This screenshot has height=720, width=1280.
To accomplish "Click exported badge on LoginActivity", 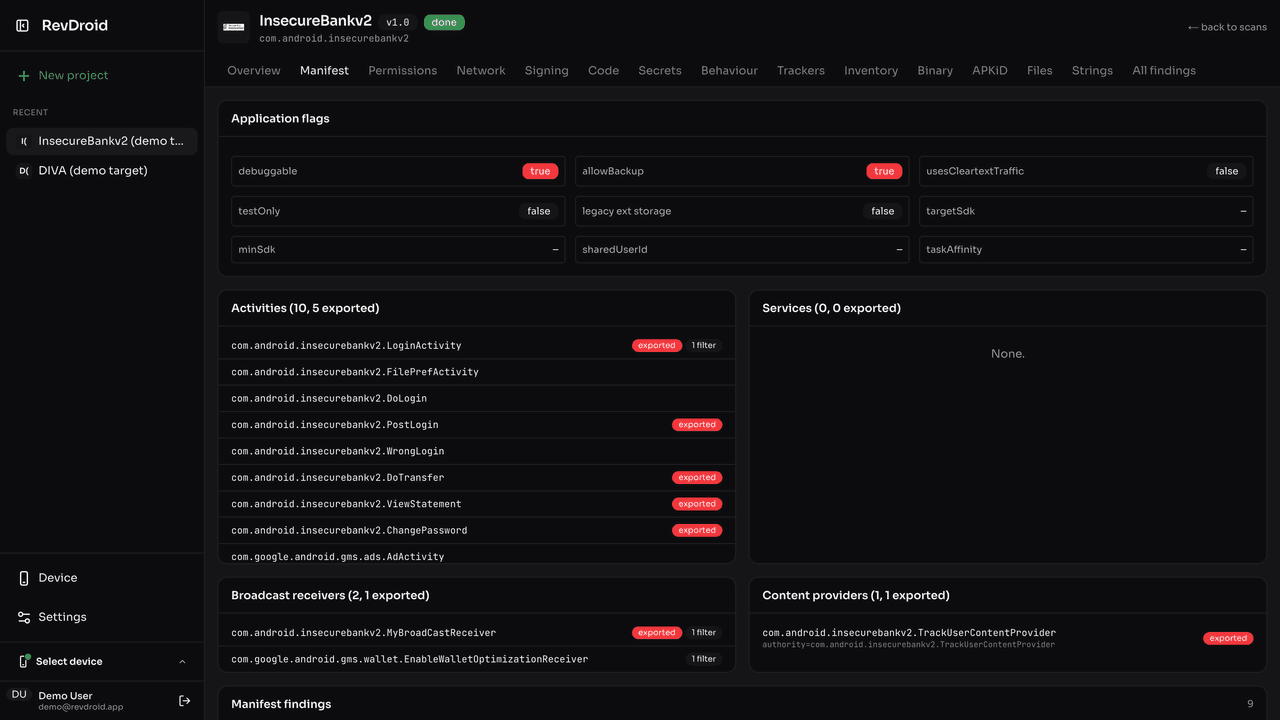I will [x=657, y=346].
